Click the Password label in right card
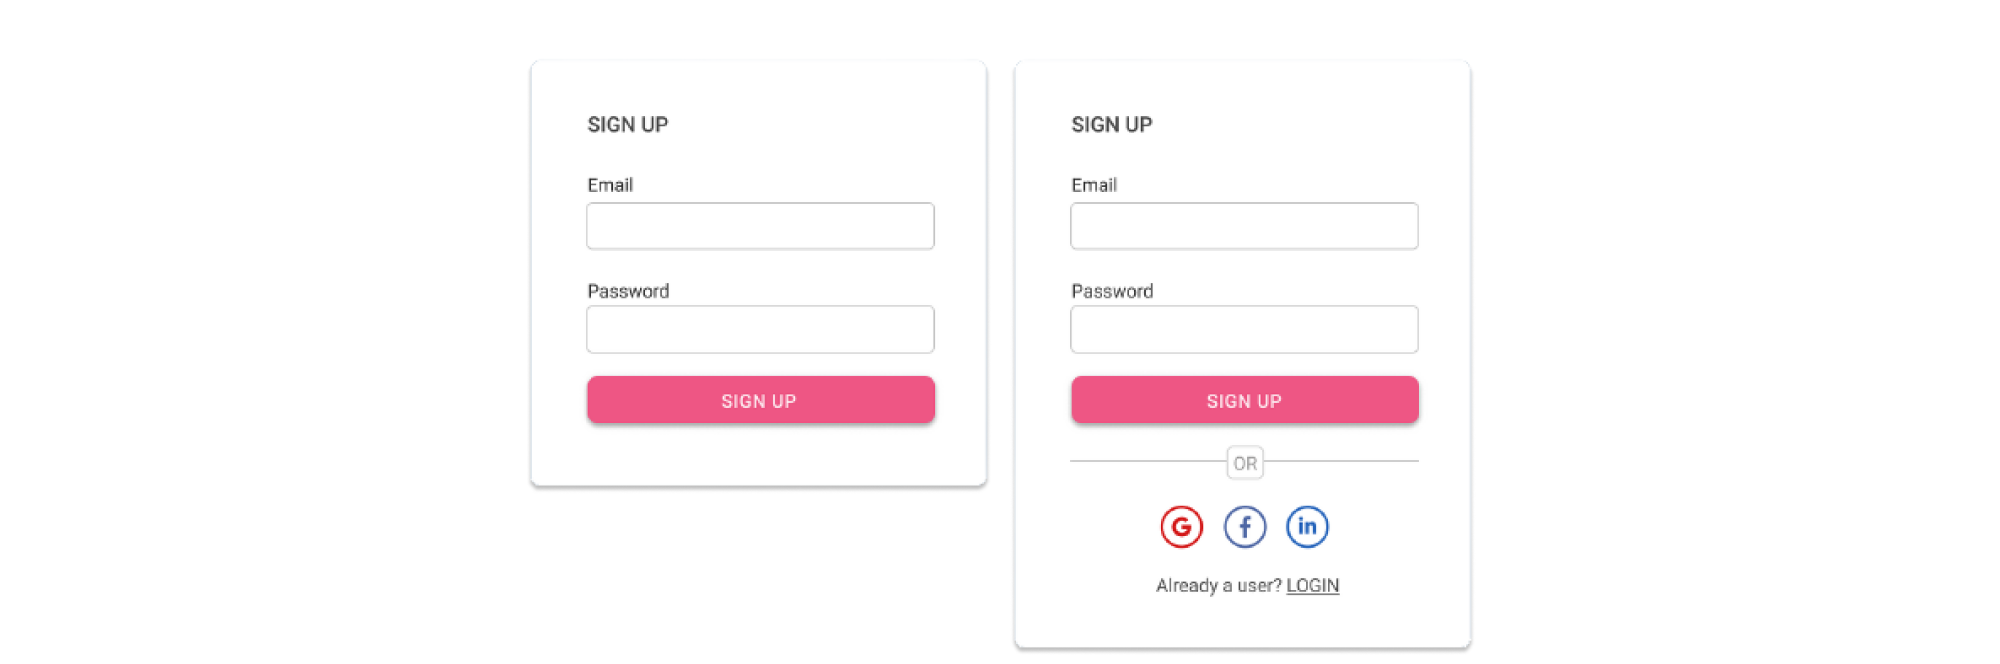The image size is (2000, 664). 1112,291
